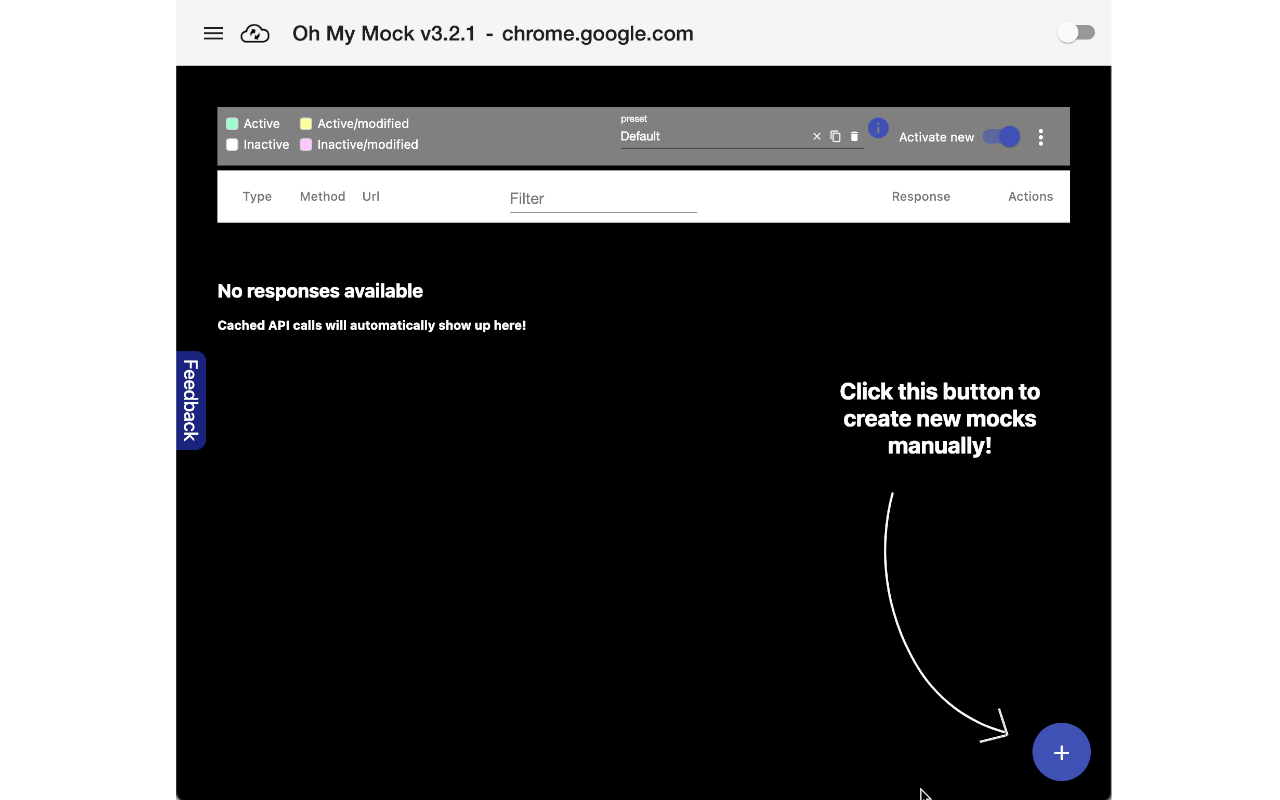
Task: Click the pink Inactive/modified color swatch
Action: (306, 145)
